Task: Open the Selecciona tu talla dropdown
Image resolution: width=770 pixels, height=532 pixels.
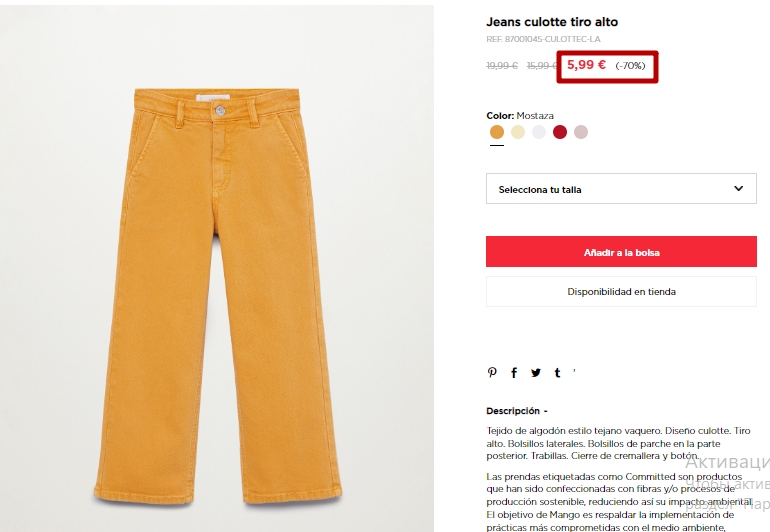Action: (621, 189)
